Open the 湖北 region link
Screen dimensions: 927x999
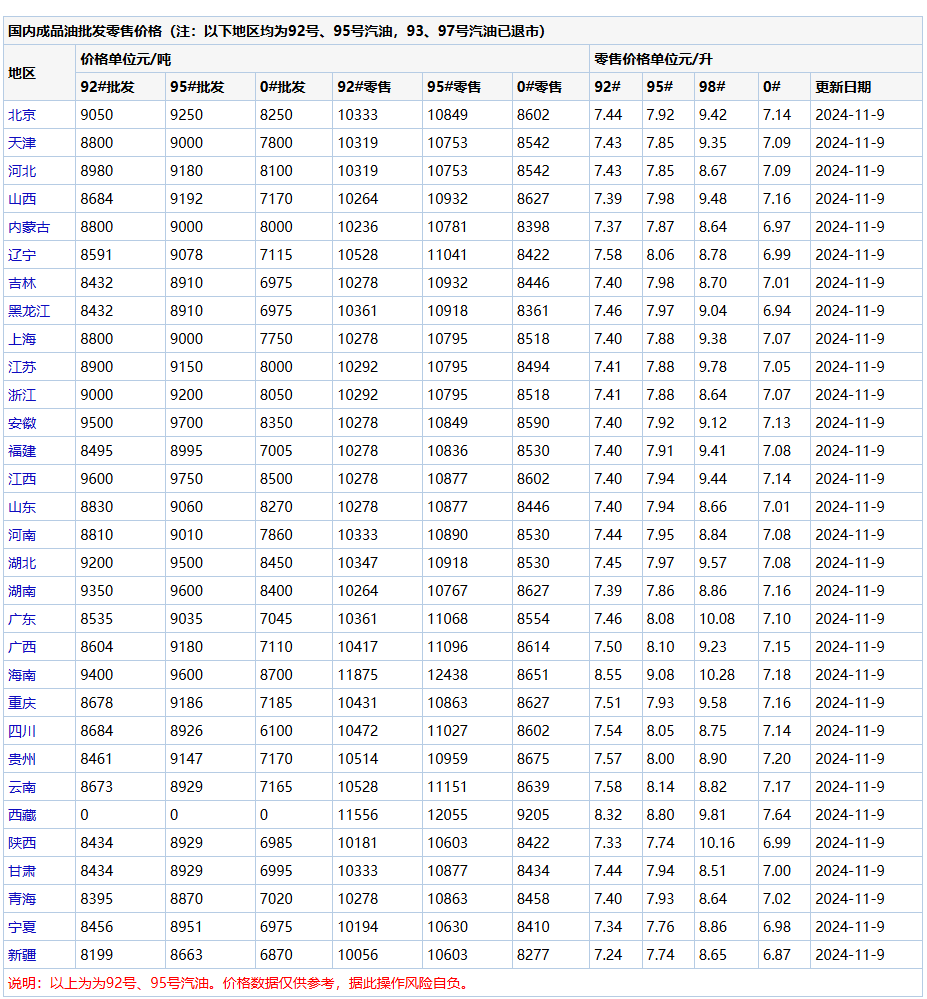pos(22,564)
